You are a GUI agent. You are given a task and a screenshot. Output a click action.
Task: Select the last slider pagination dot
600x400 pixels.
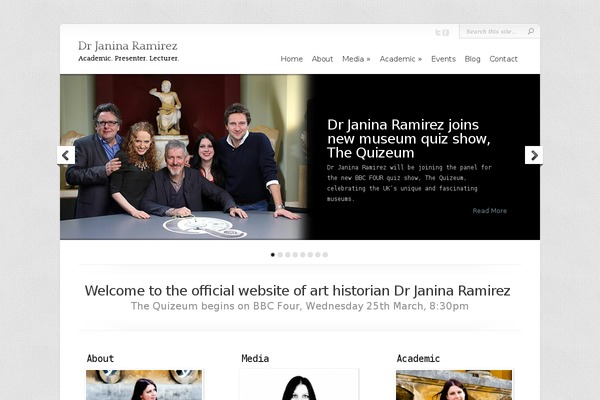click(x=325, y=254)
